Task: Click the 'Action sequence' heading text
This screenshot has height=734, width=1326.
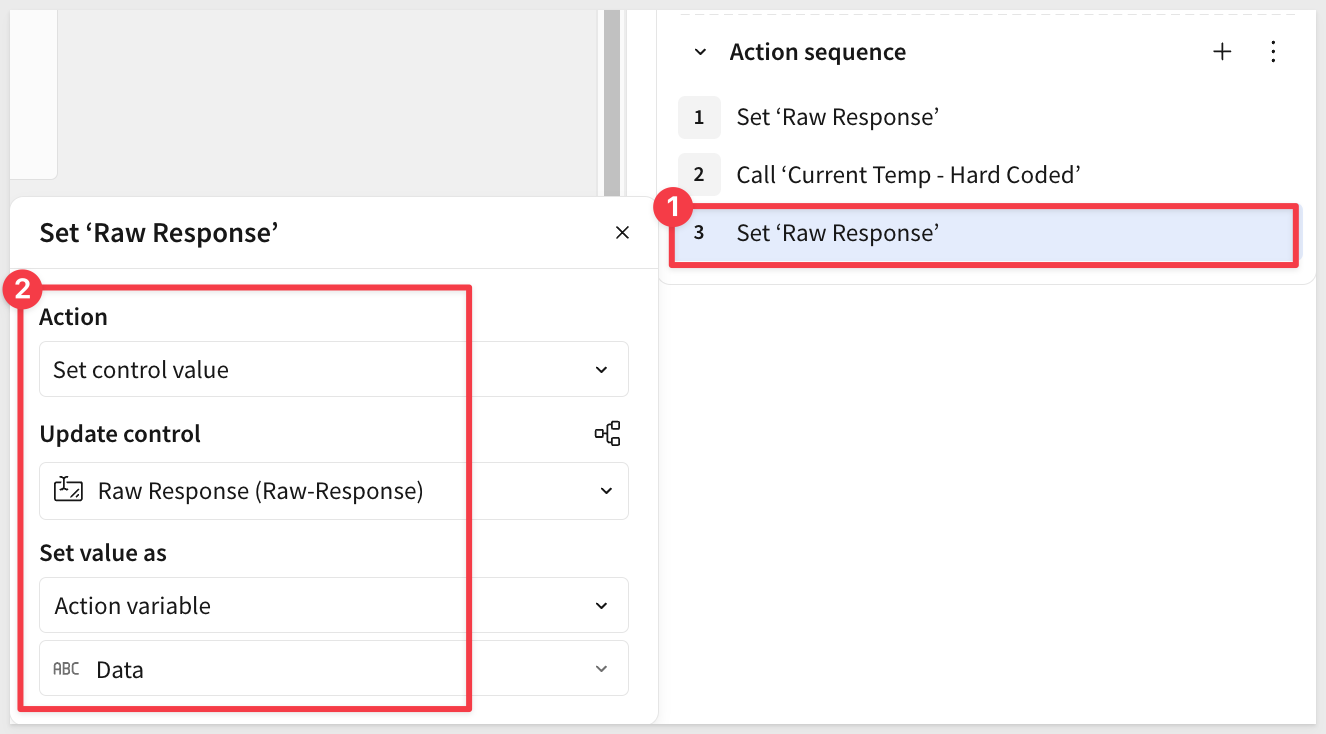Action: click(x=817, y=52)
